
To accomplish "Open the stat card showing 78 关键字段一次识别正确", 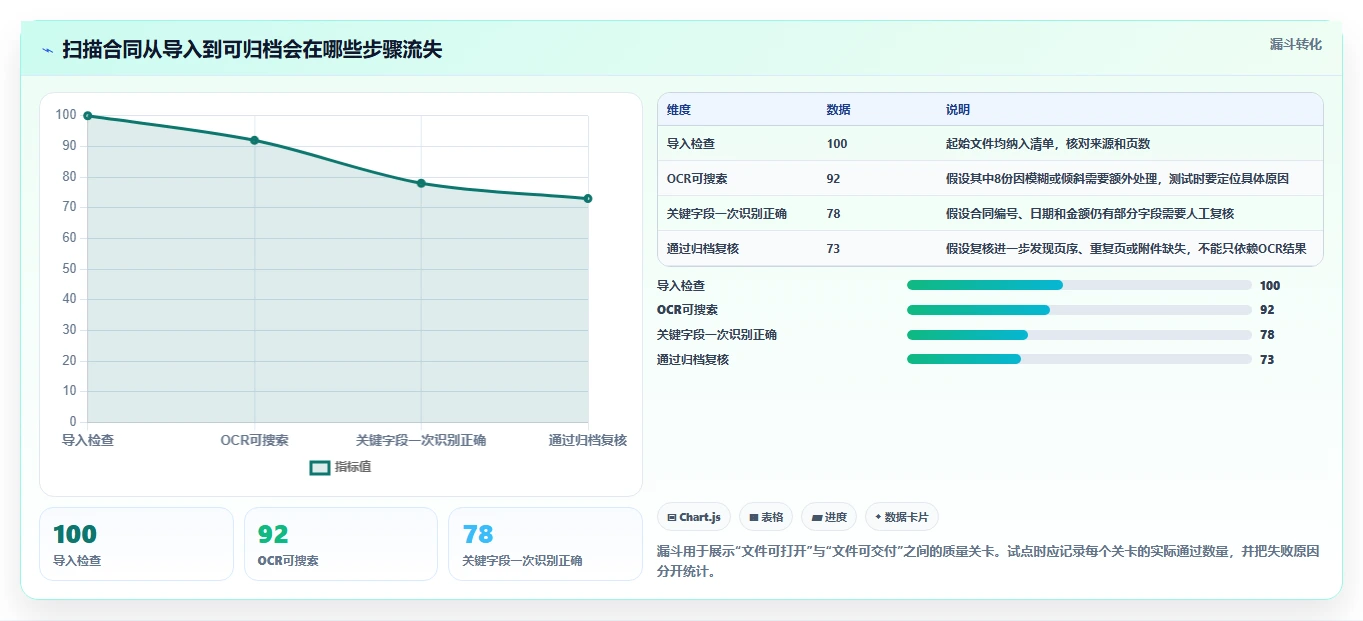I will coord(545,544).
